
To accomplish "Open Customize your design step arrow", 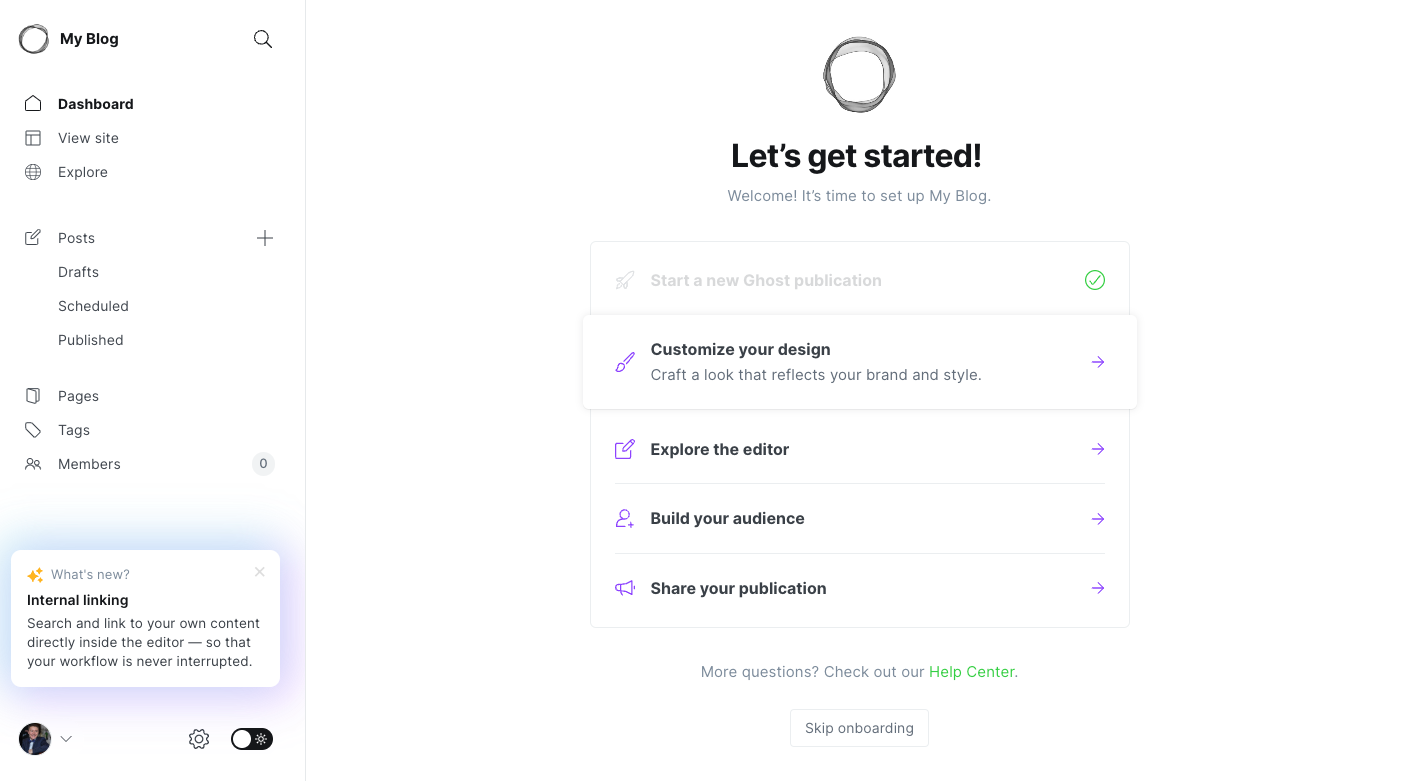I will 1097,362.
